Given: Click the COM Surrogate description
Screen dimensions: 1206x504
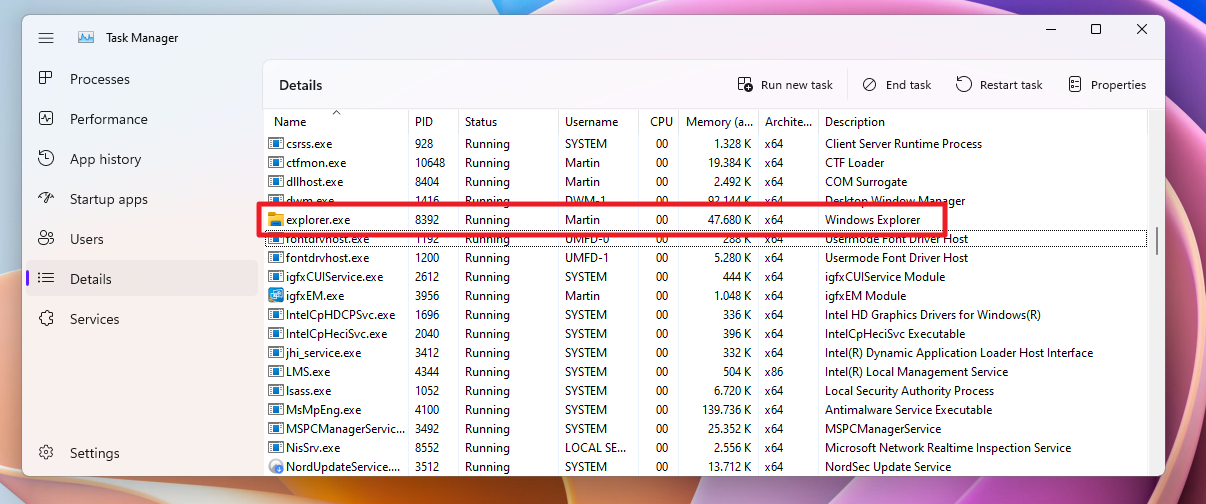Looking at the screenshot, I should pos(868,182).
